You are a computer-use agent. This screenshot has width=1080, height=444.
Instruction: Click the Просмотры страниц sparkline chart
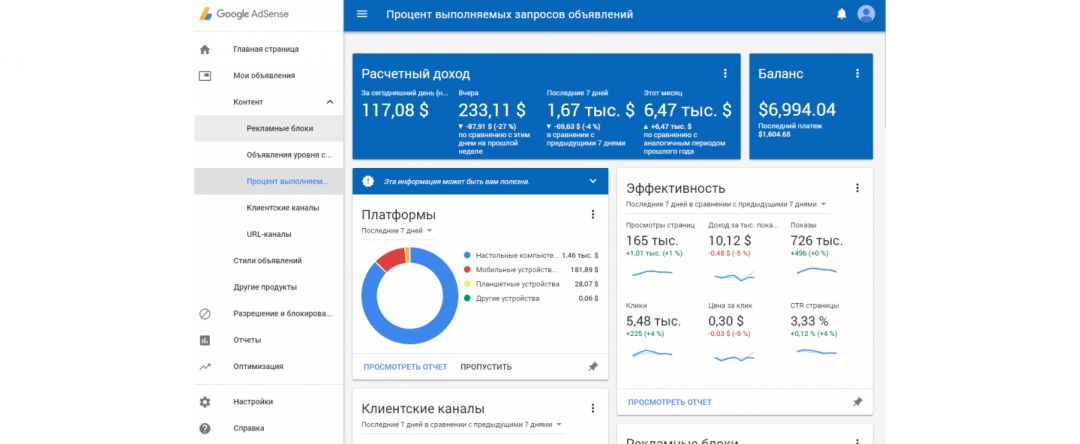coord(652,273)
